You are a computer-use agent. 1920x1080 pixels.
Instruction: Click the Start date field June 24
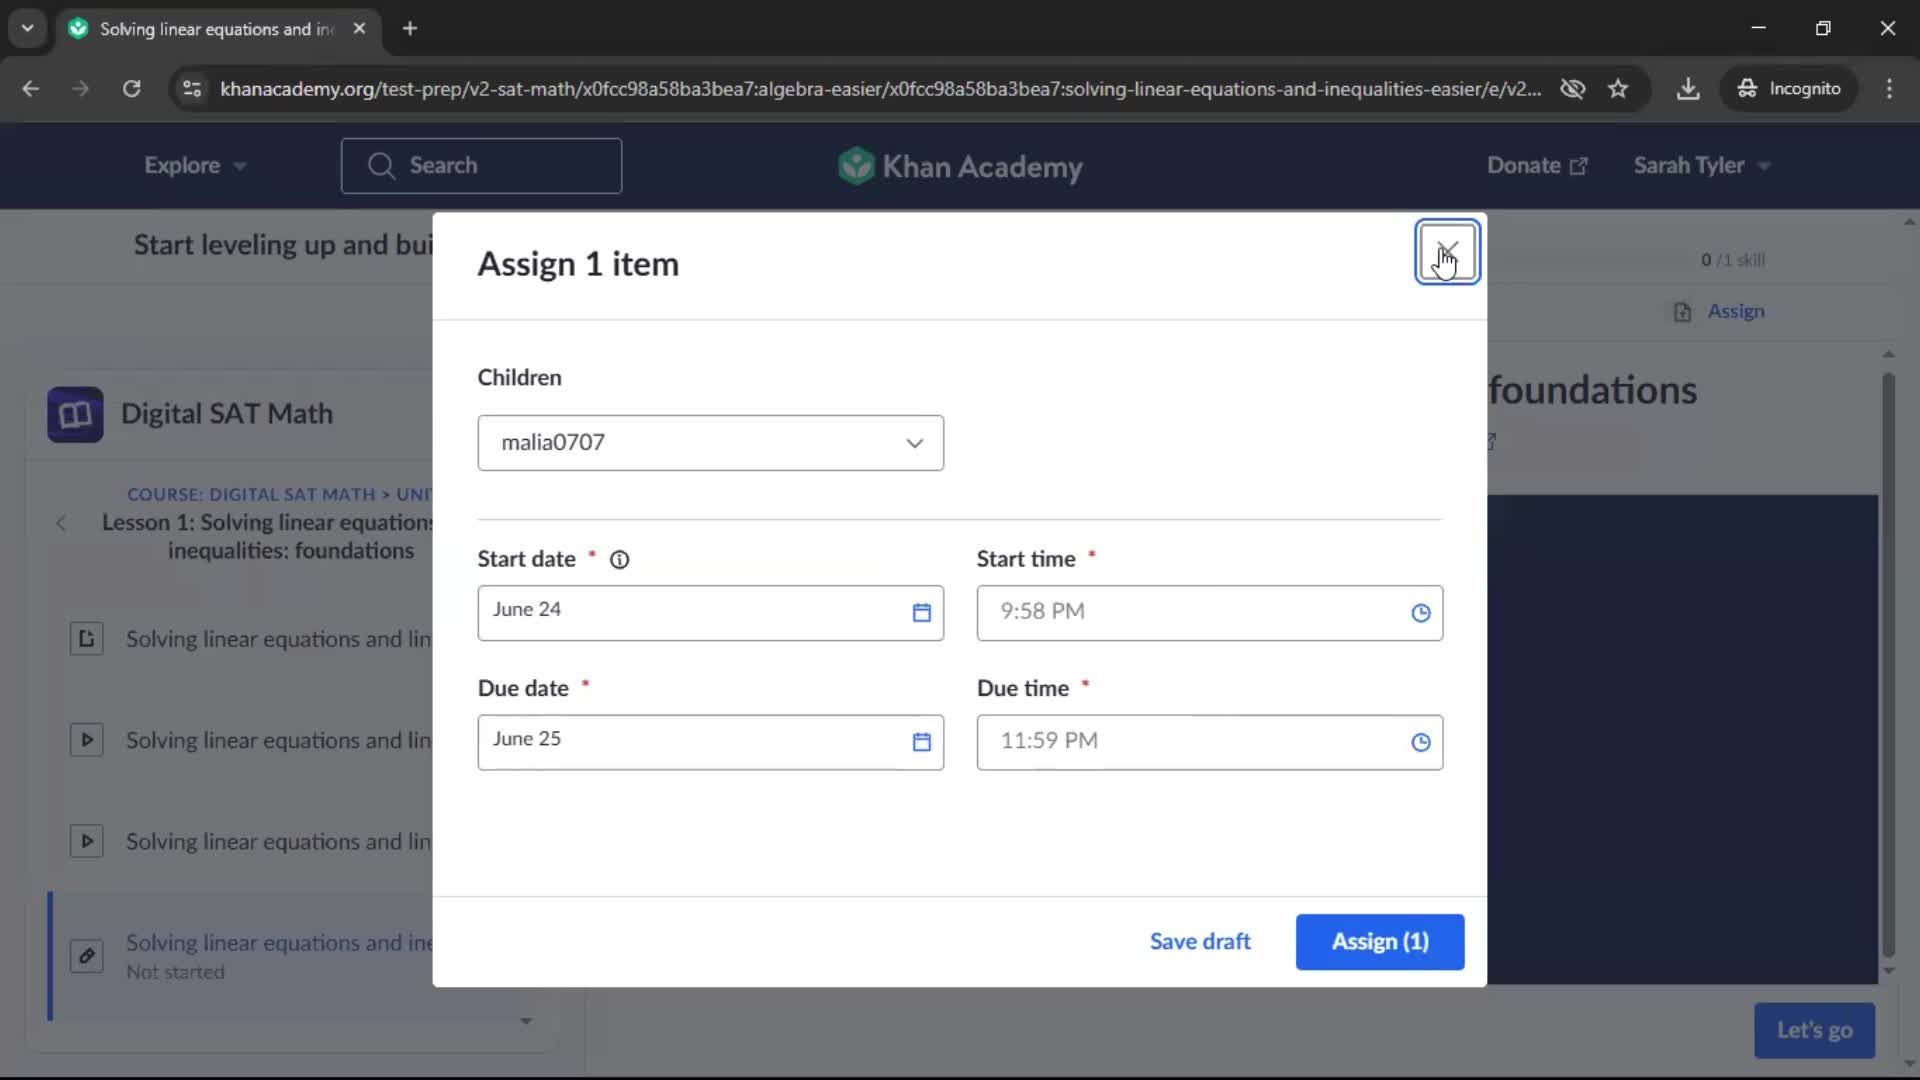[710, 613]
